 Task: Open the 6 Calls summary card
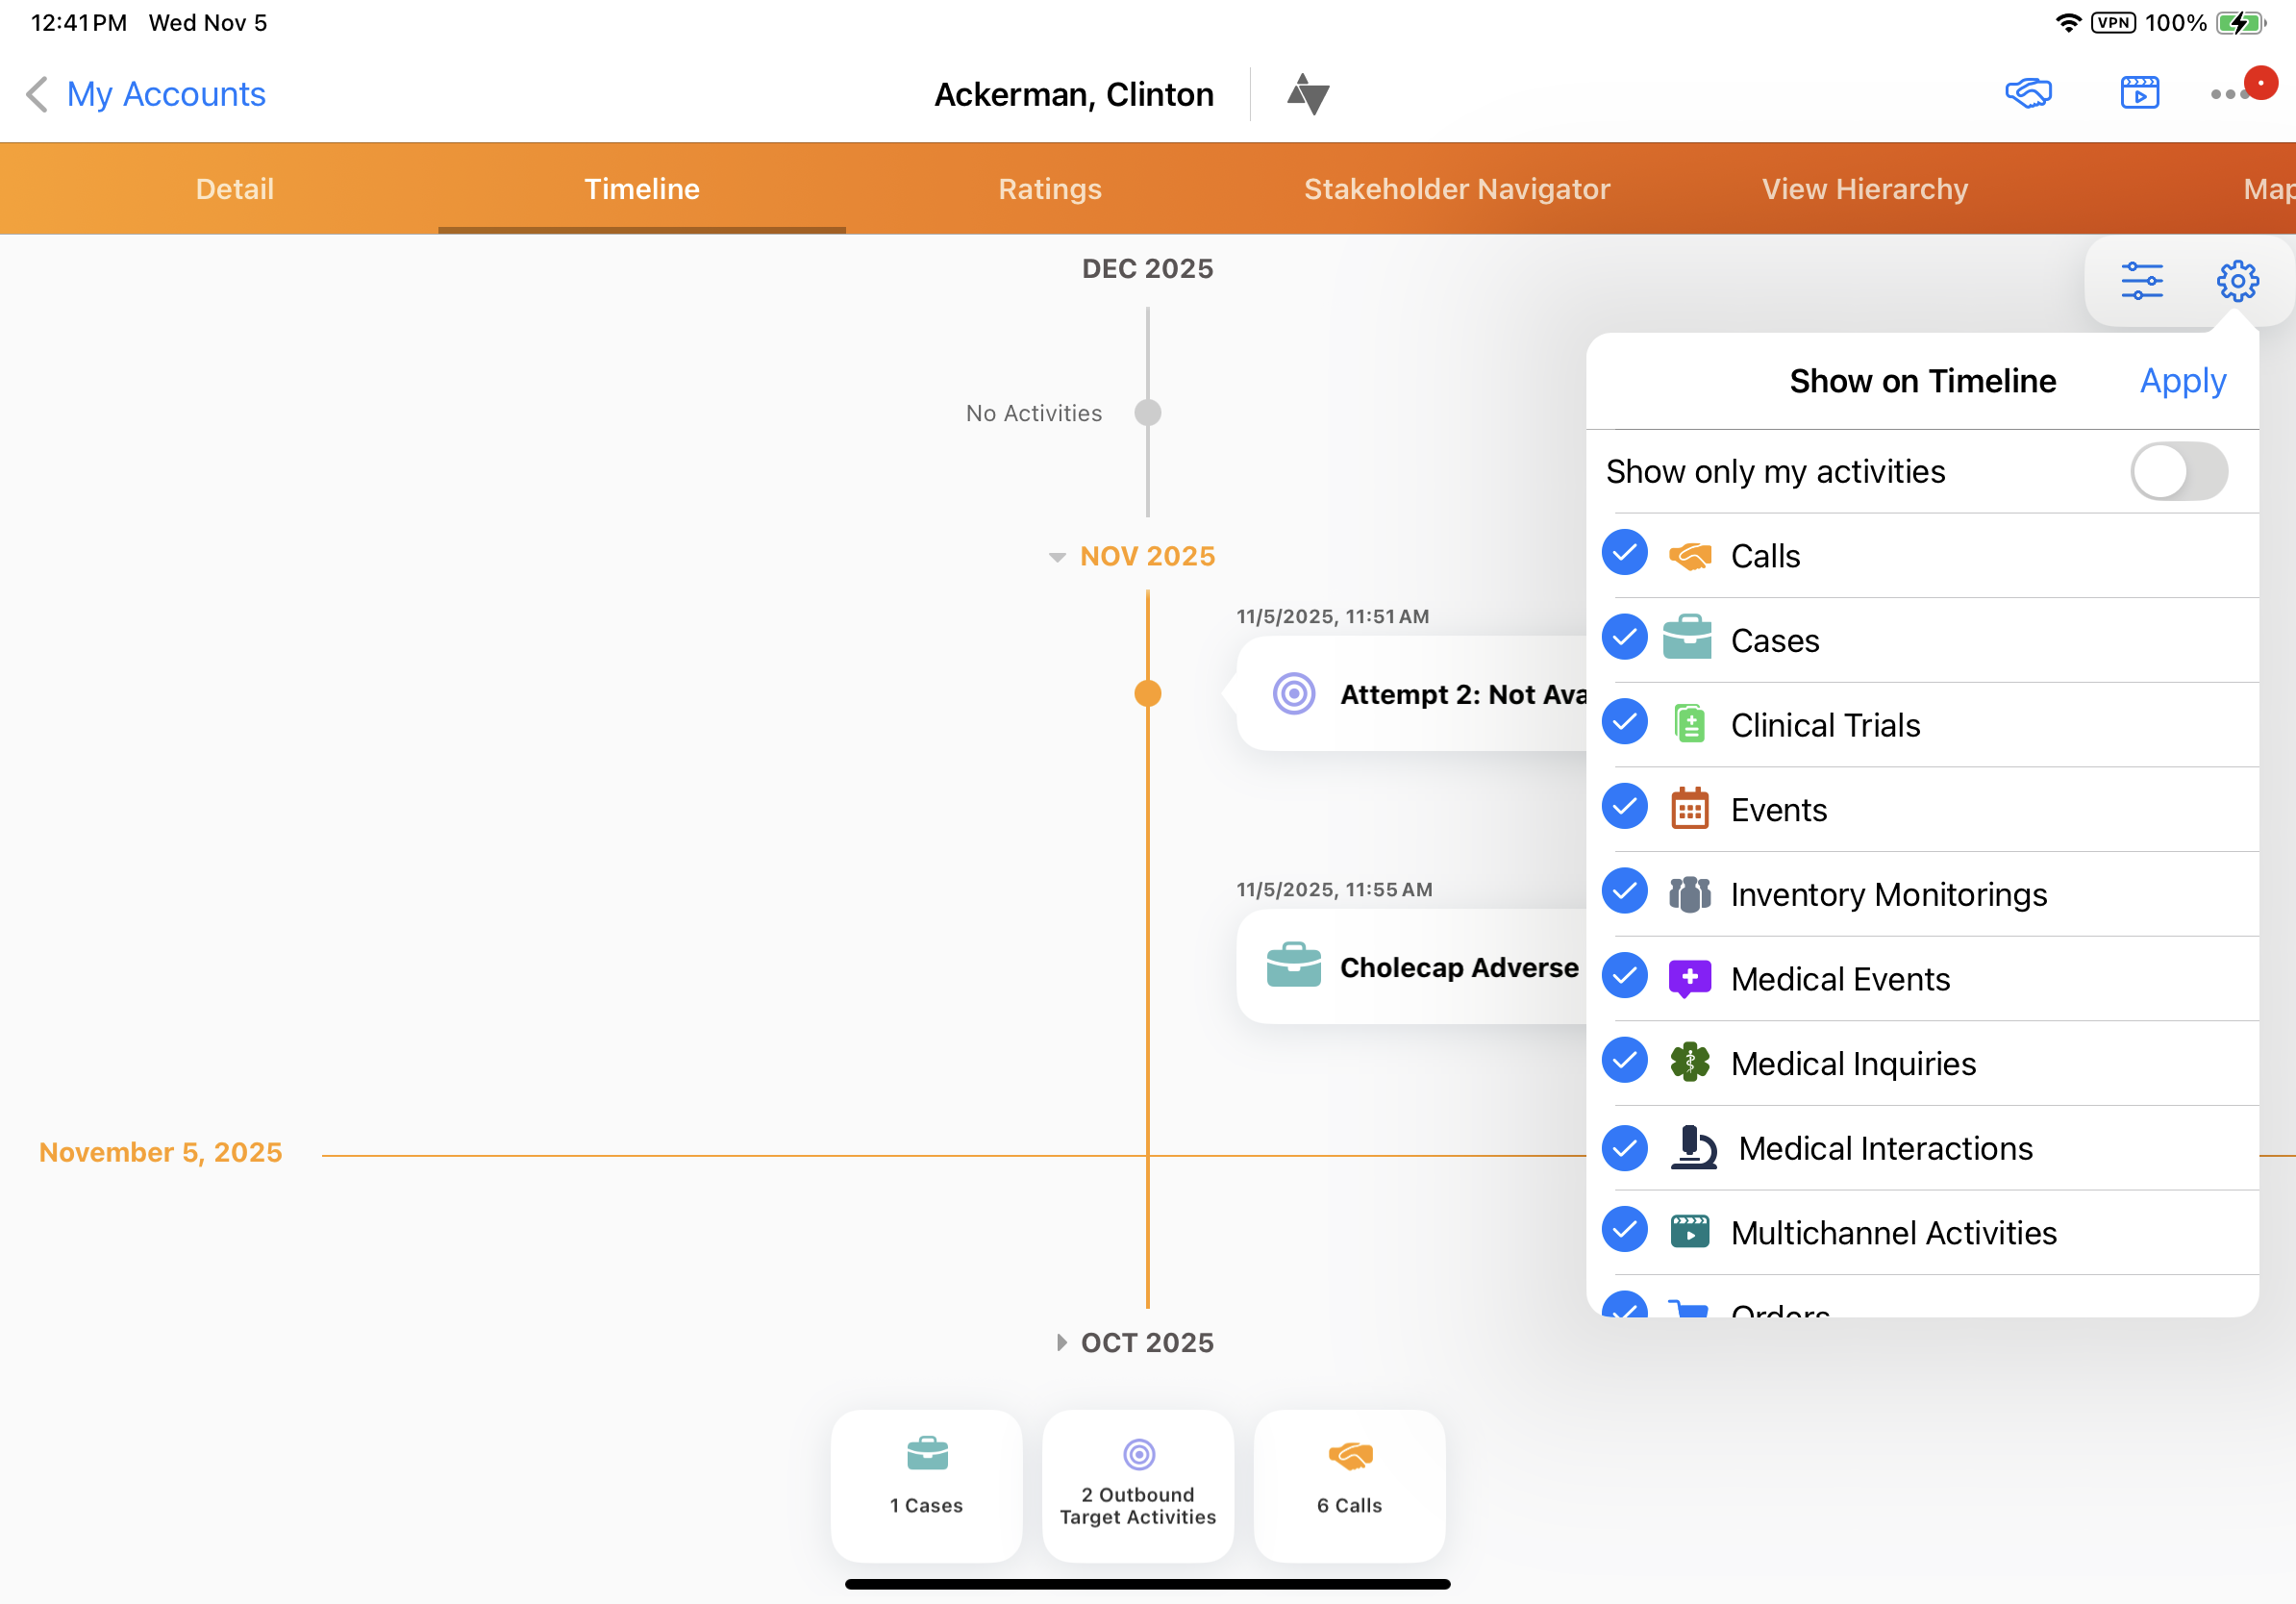coord(1349,1484)
